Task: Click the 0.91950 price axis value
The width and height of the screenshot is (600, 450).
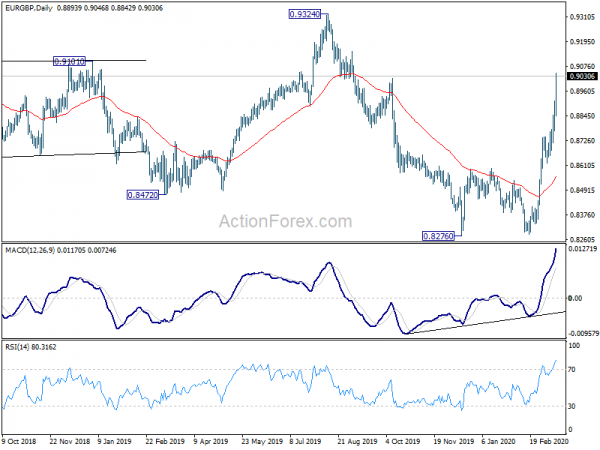Action: 582,42
